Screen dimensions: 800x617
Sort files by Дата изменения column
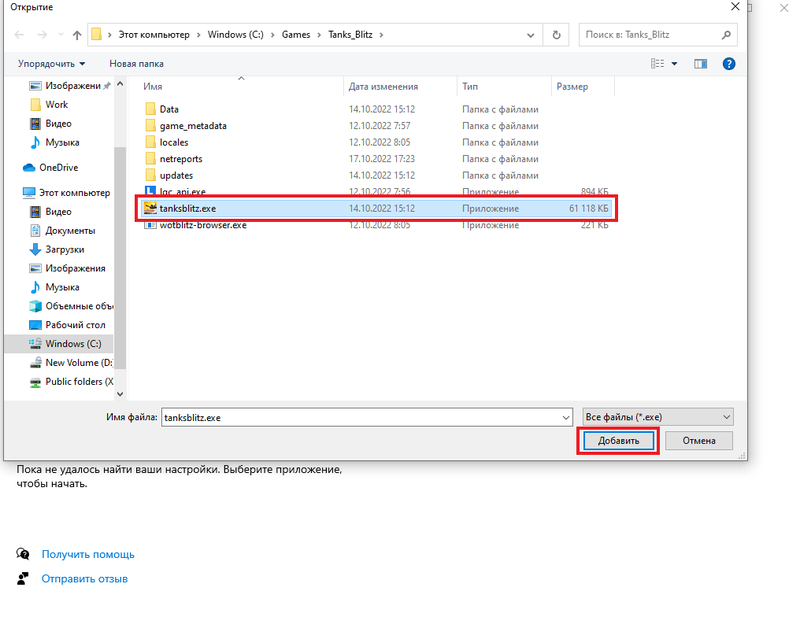coord(401,87)
